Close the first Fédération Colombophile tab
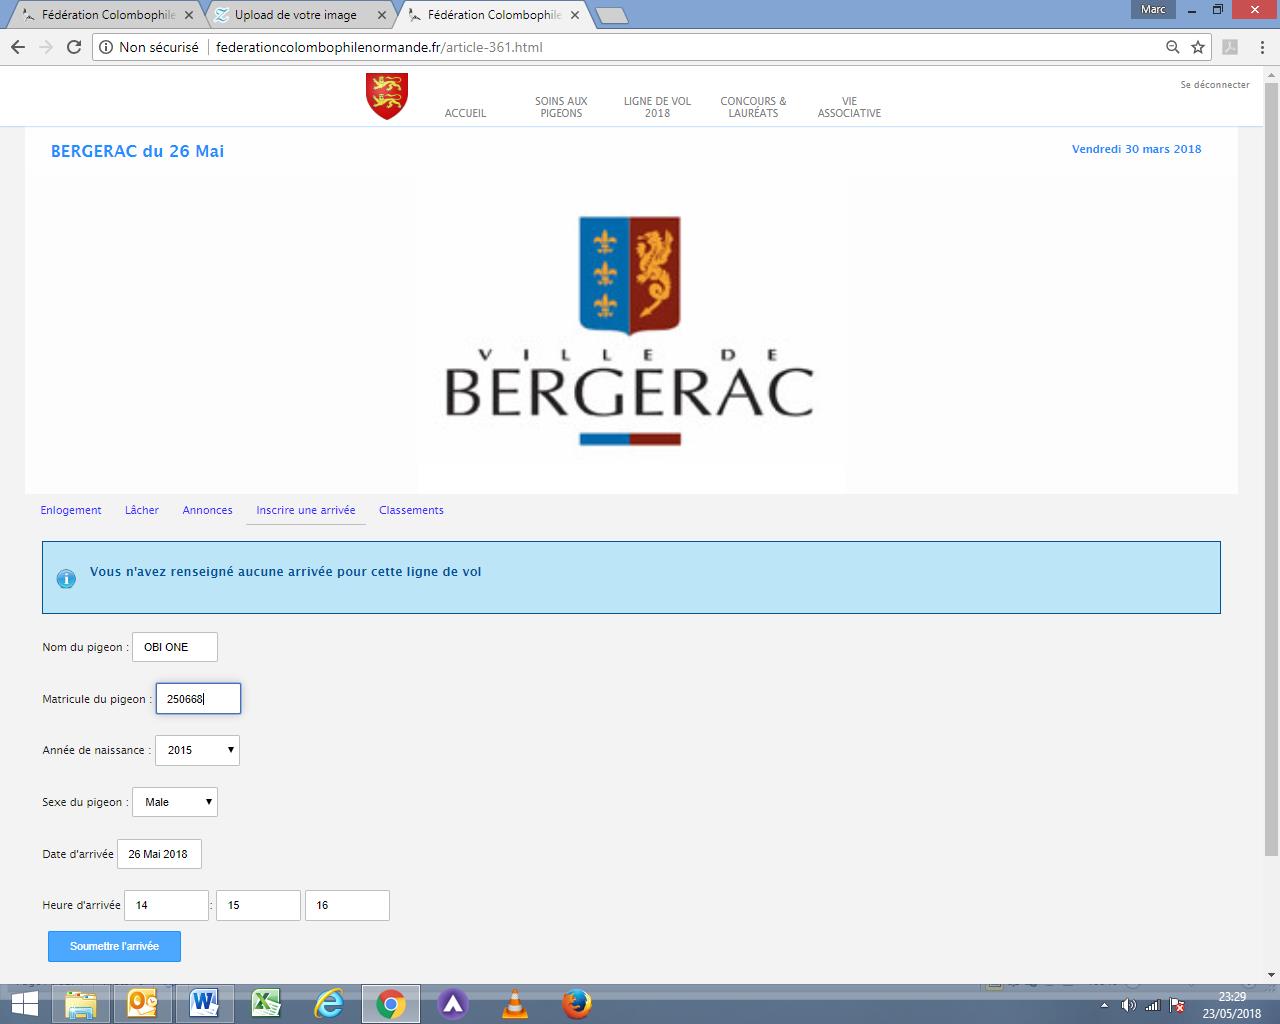The image size is (1280, 1024). tap(191, 15)
